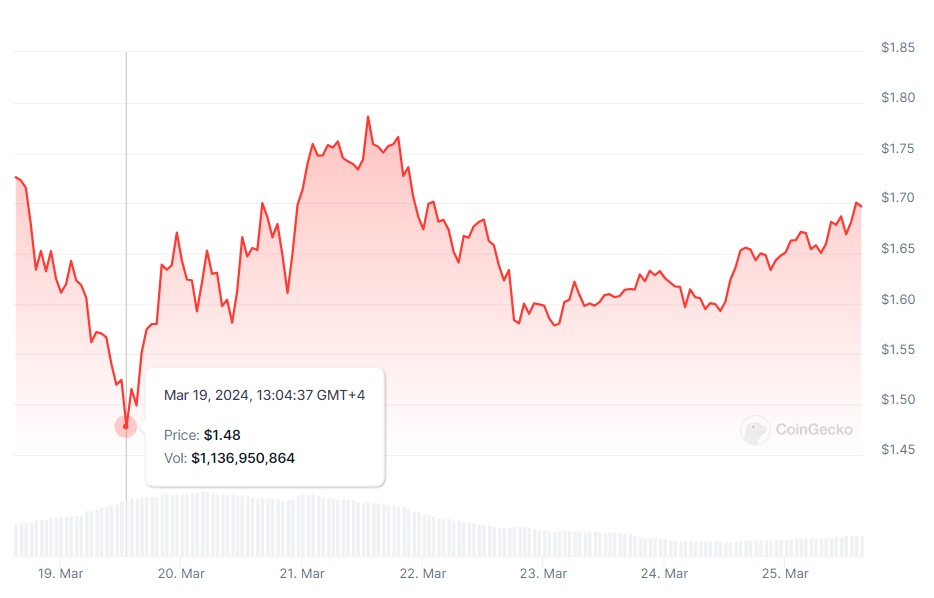Image resolution: width=934 pixels, height=598 pixels.
Task: Click the CoinGecko gecko logo icon
Action: click(x=754, y=430)
